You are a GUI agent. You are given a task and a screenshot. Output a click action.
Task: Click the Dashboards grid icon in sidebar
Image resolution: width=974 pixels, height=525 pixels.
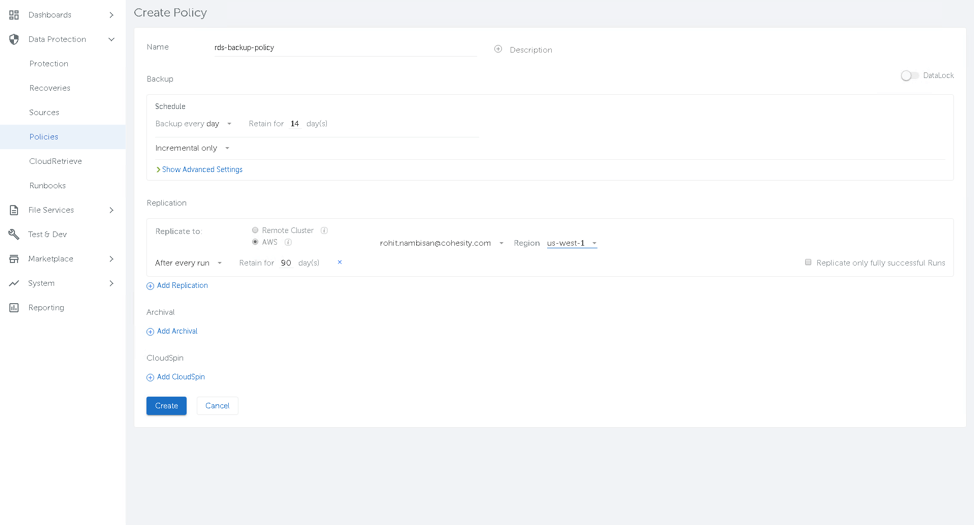(x=14, y=15)
